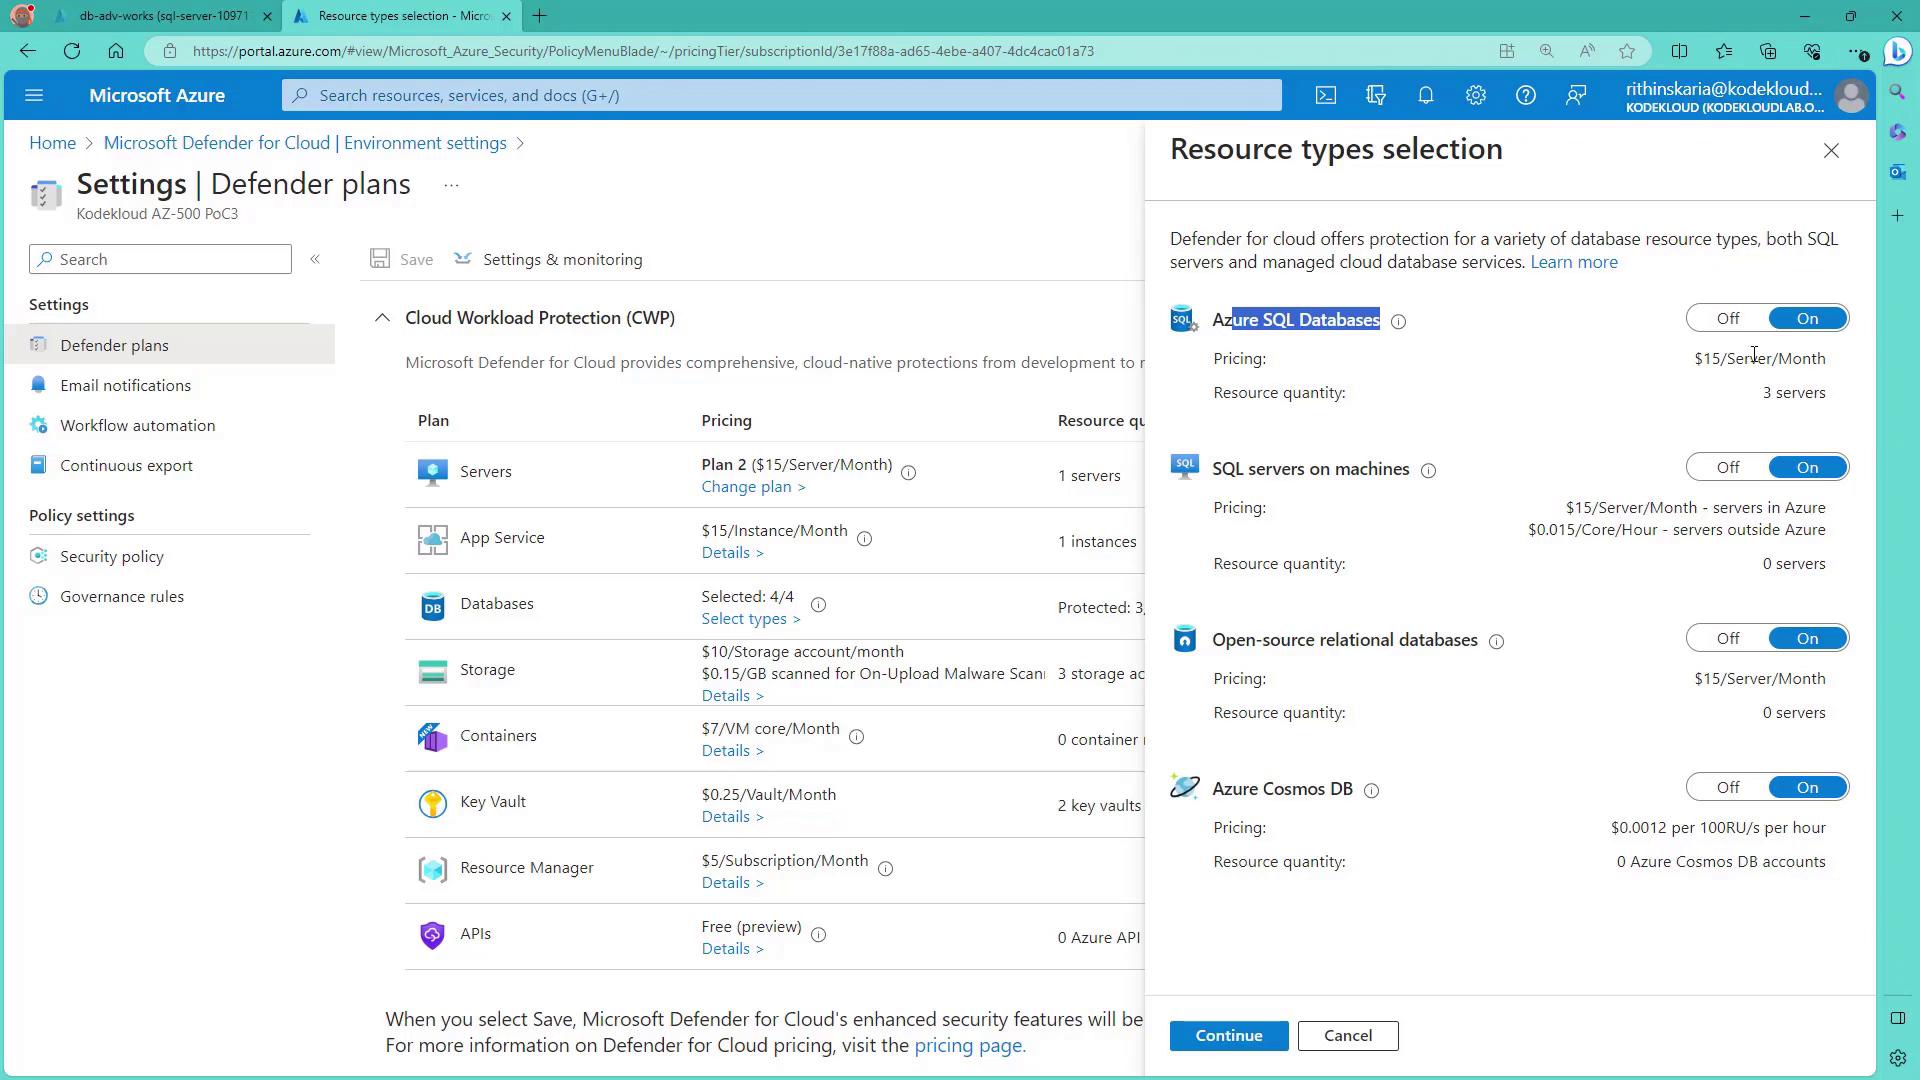Click info icon beside Azure Cosmos DB
Screen dimensions: 1920x1080
click(x=1371, y=790)
